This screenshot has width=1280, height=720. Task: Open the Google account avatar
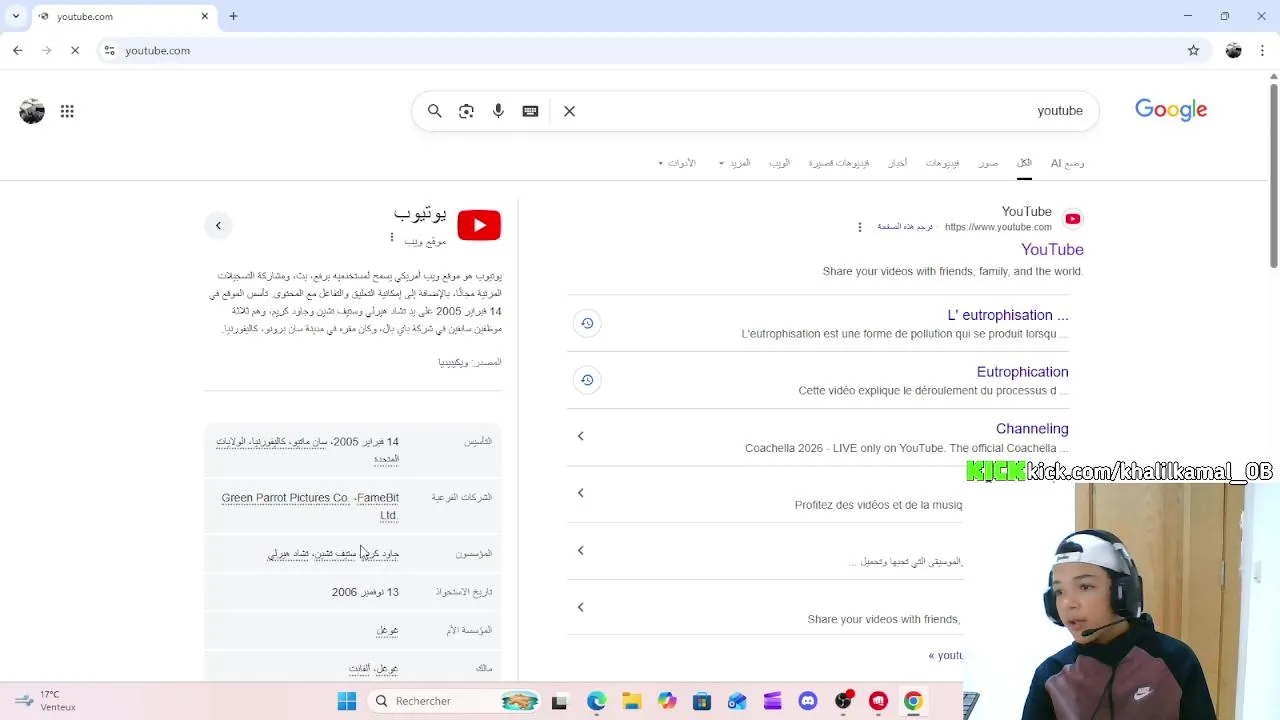pyautogui.click(x=32, y=111)
